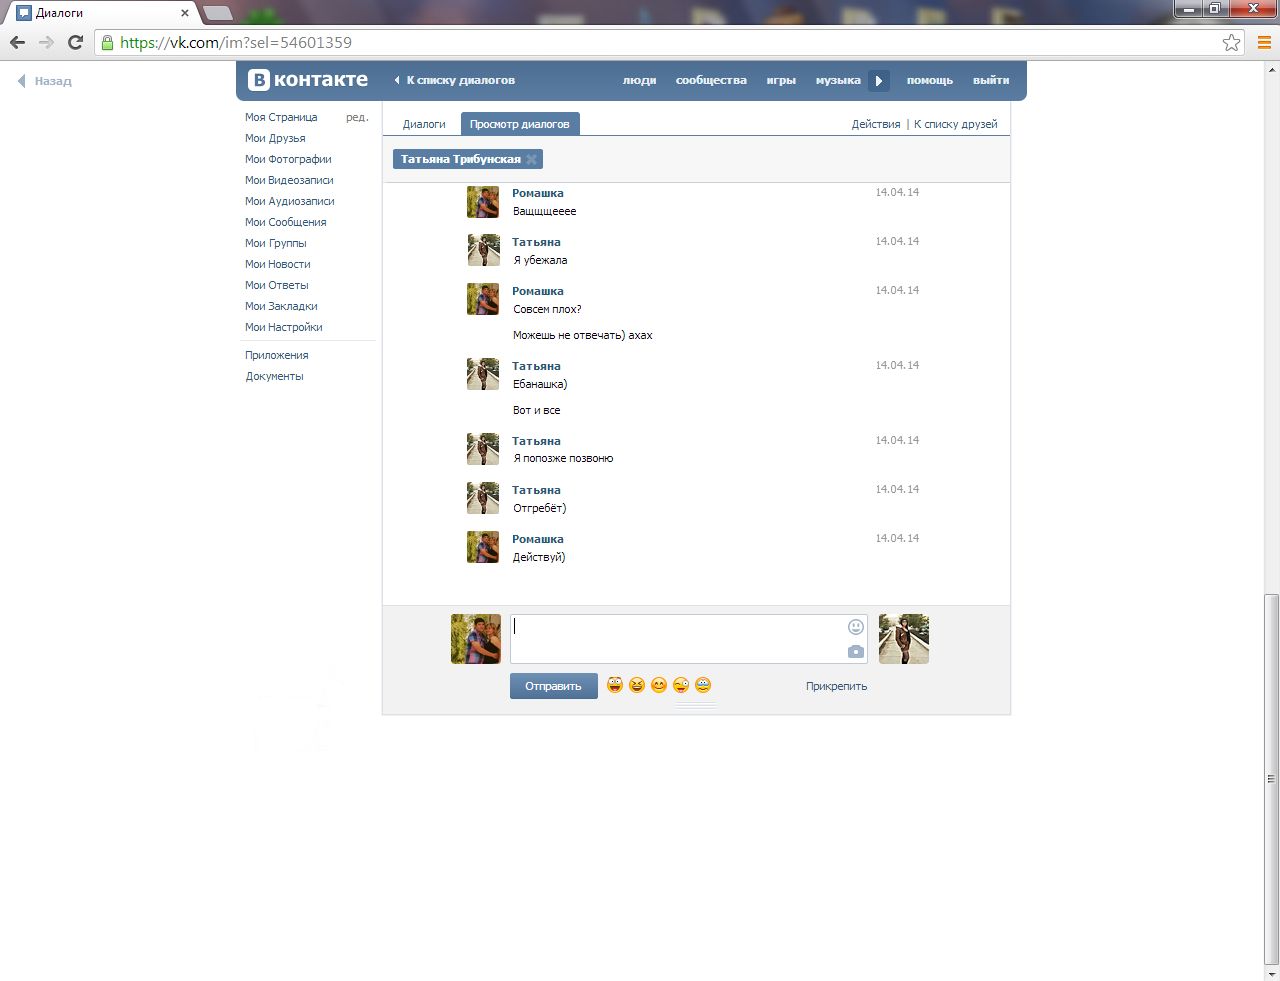The image size is (1280, 981).
Task: Remove Татьяна Трибунская recipient tag
Action: click(x=532, y=159)
